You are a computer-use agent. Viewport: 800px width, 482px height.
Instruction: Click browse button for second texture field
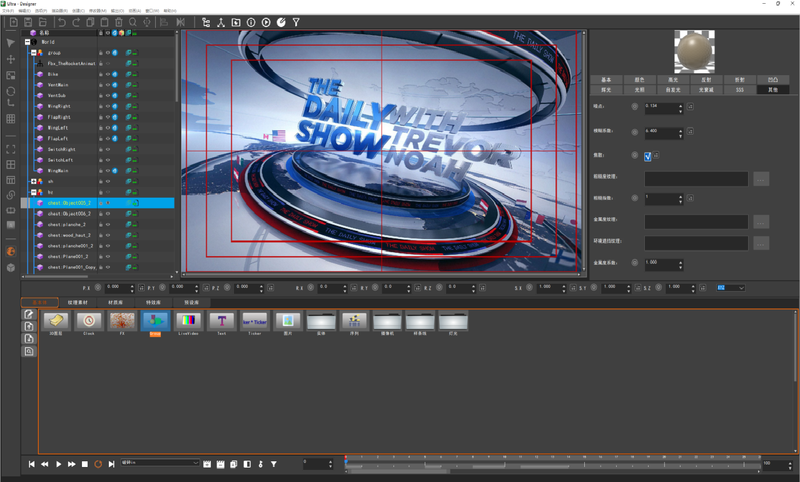pos(761,222)
